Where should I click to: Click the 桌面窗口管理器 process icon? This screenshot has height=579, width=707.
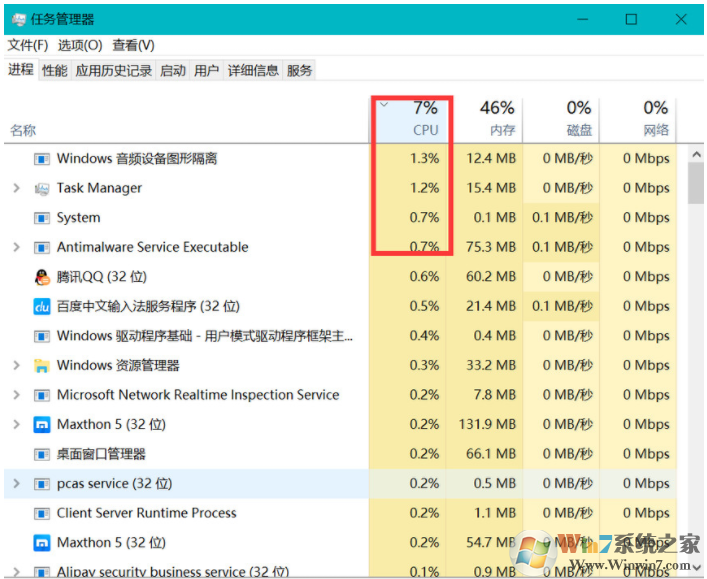point(42,454)
